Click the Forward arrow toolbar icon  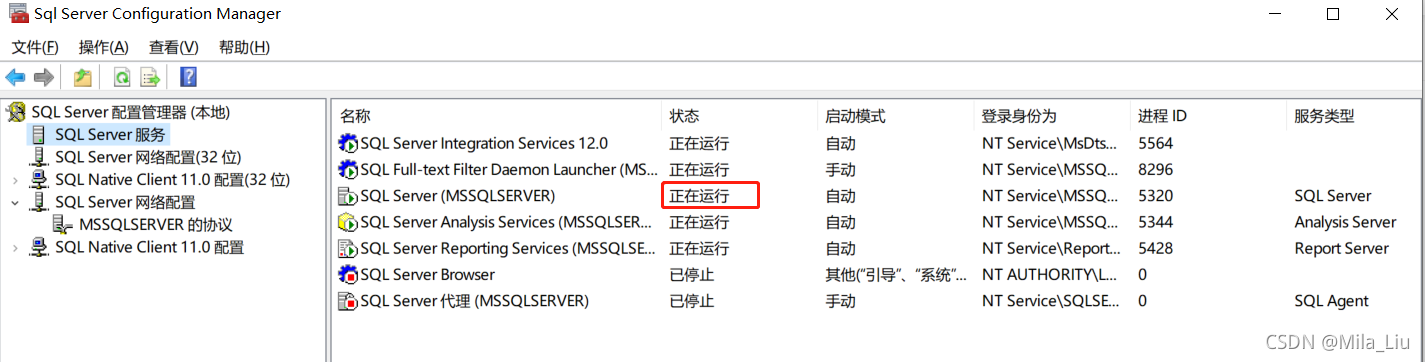click(x=43, y=77)
